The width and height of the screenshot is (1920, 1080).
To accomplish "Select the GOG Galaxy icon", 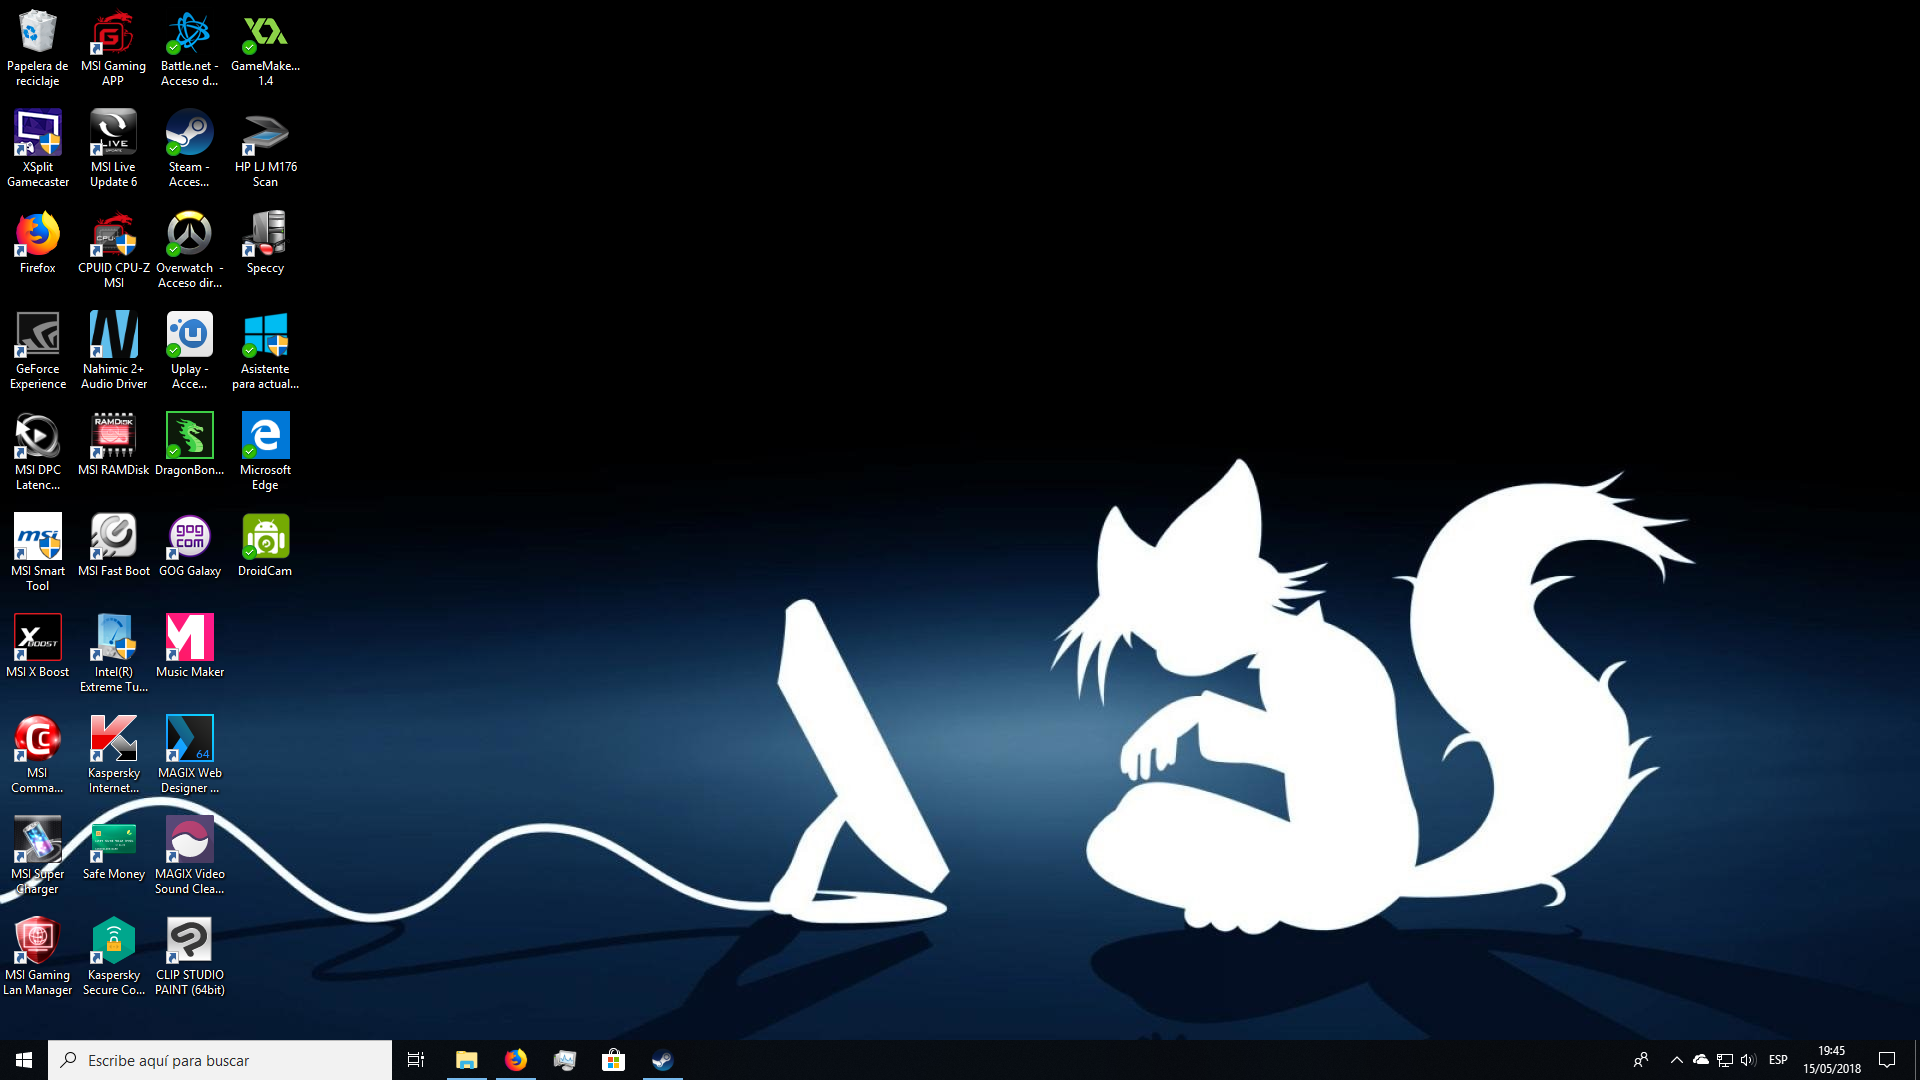I will [189, 546].
